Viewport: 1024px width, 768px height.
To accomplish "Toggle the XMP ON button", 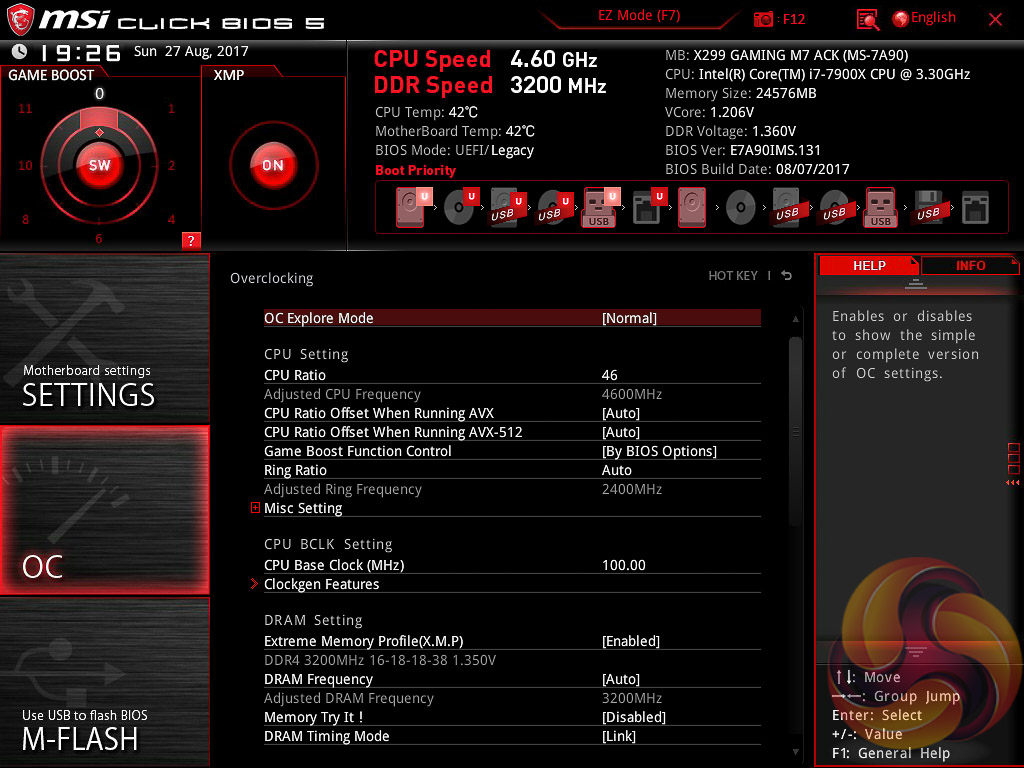I will (x=273, y=165).
